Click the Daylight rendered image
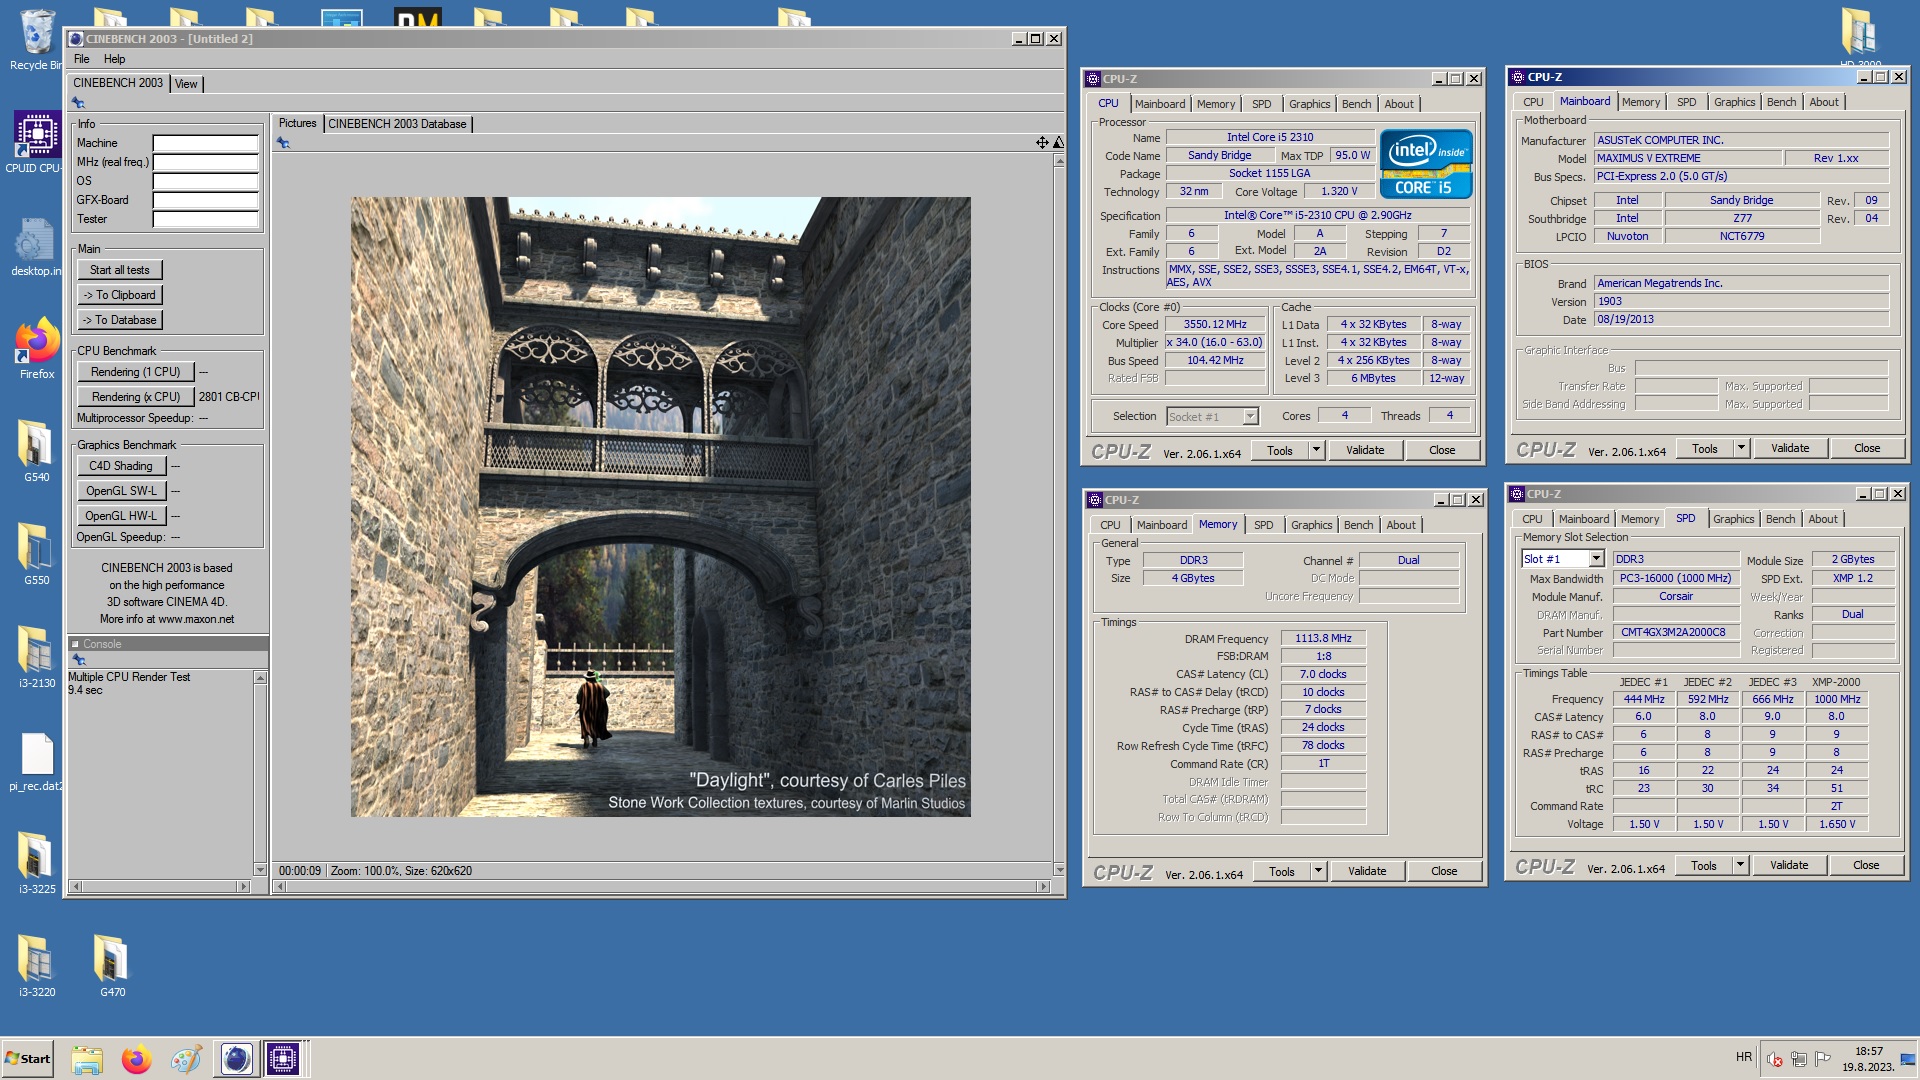Screen dimensions: 1920x1080 (x=660, y=507)
